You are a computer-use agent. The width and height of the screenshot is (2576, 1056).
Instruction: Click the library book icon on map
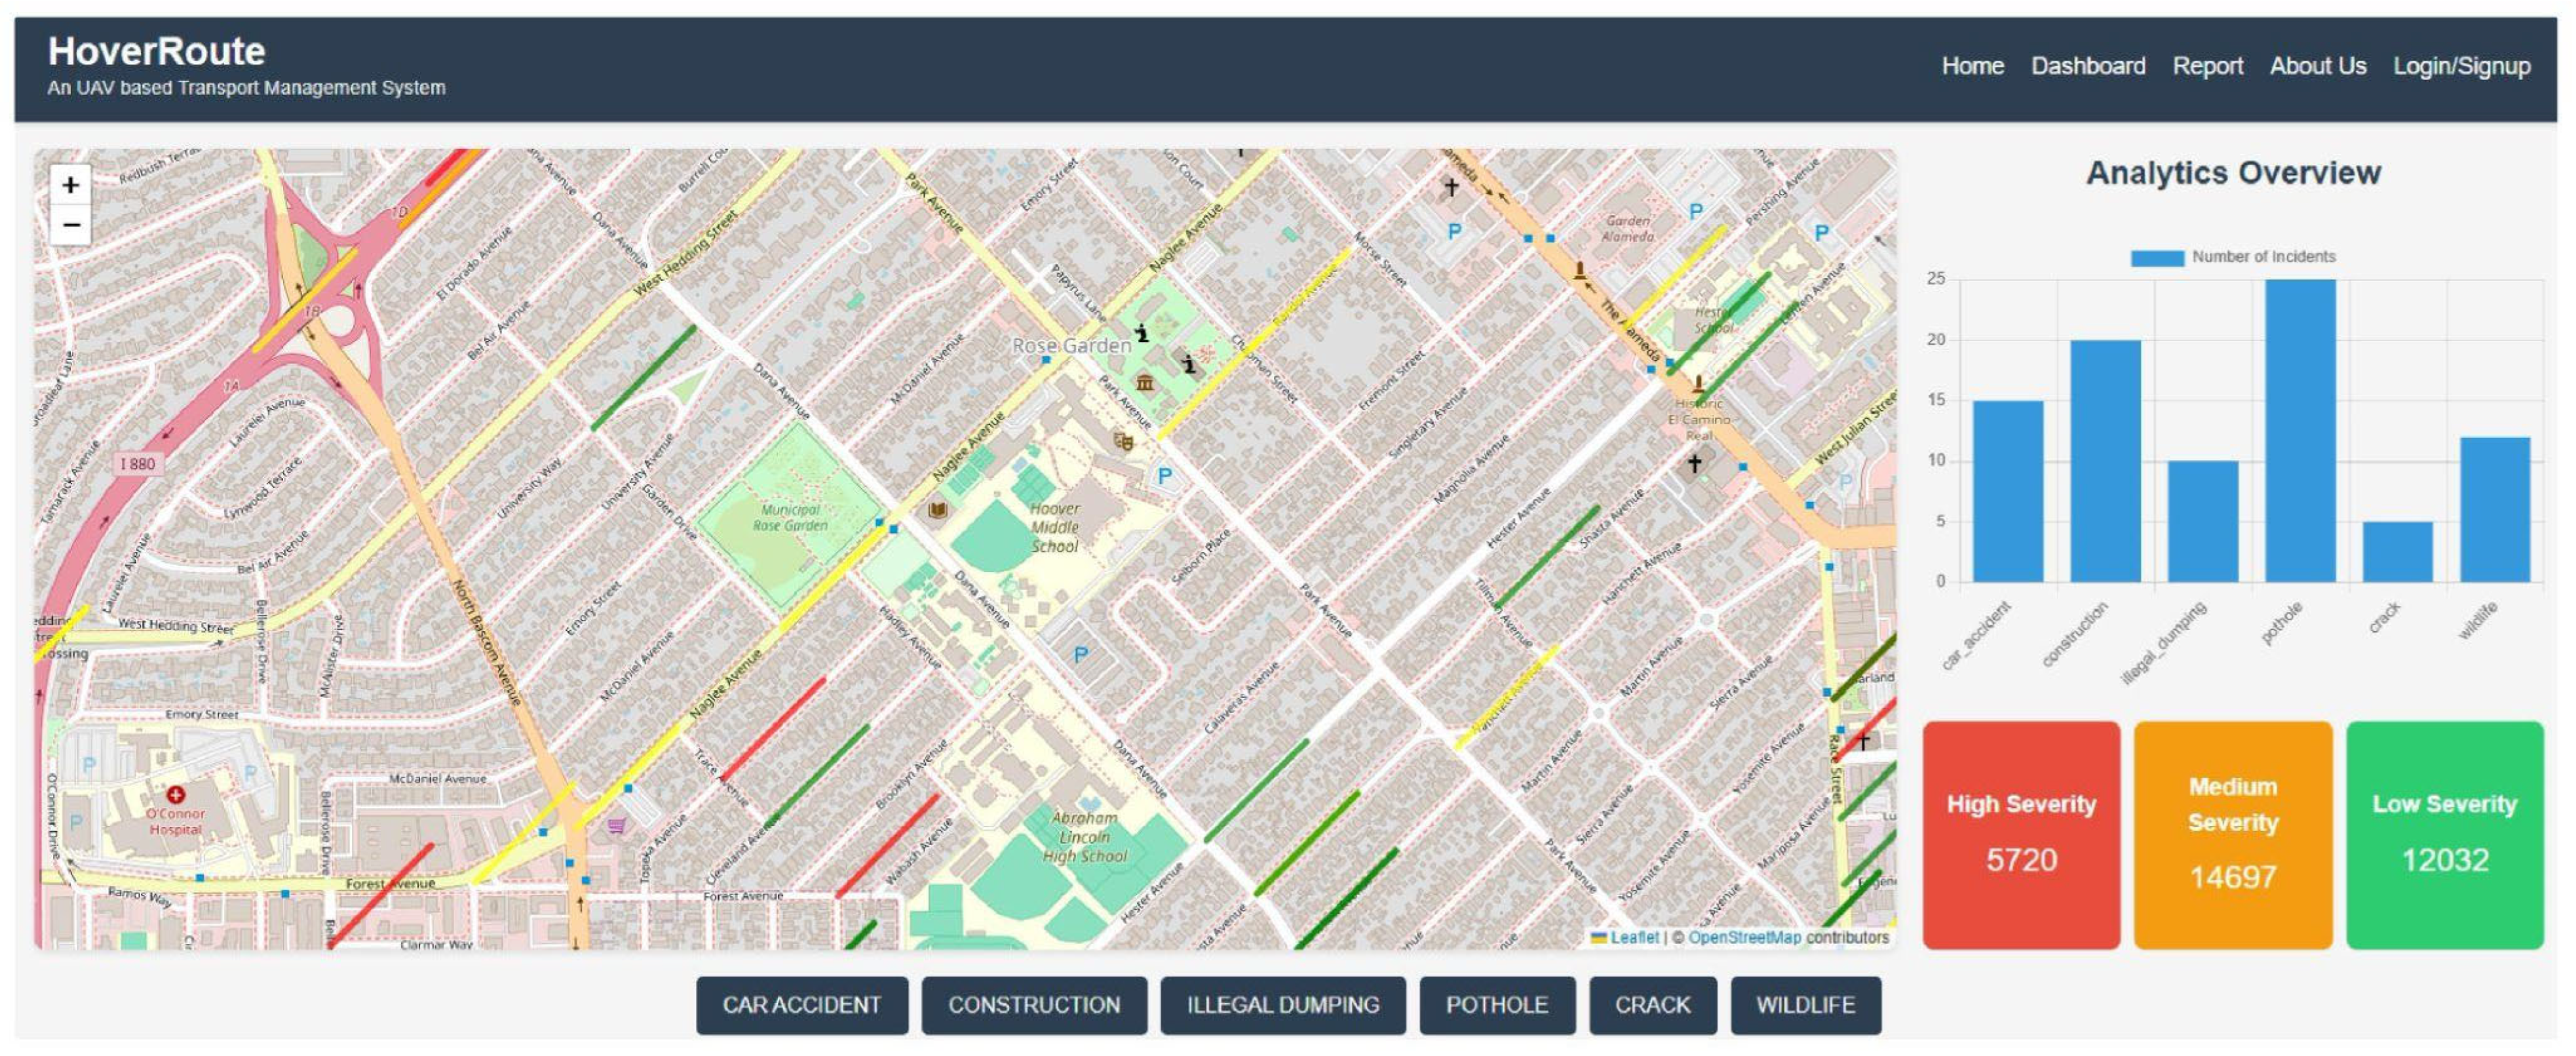[x=937, y=511]
